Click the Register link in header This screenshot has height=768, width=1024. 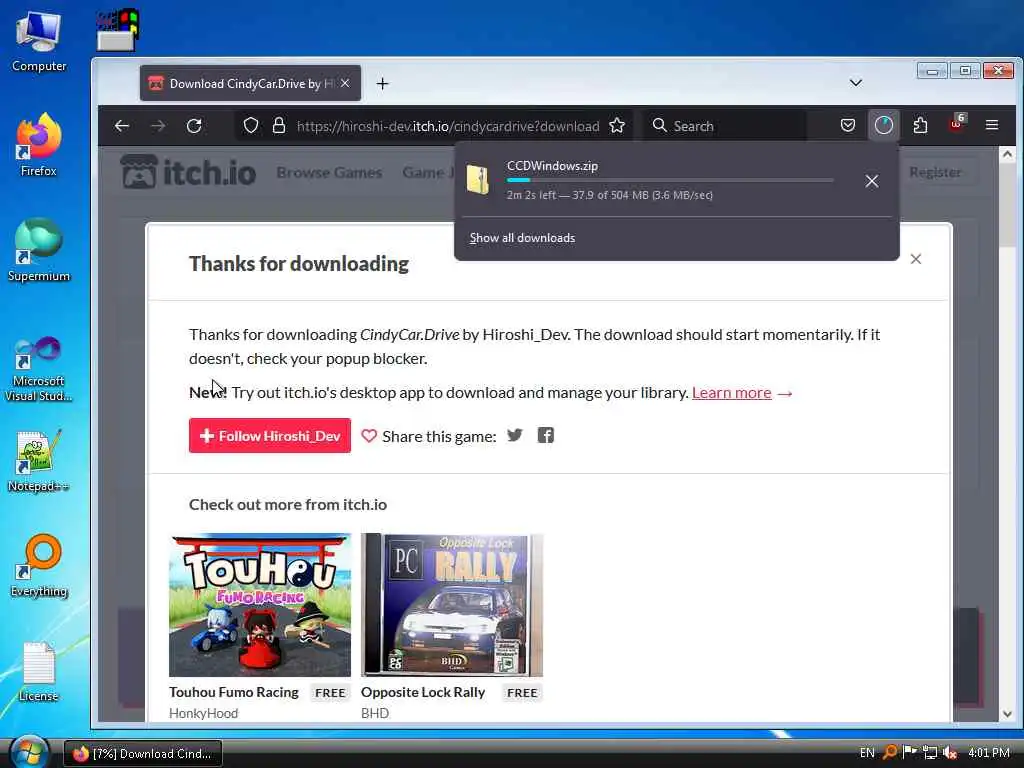[x=935, y=172]
